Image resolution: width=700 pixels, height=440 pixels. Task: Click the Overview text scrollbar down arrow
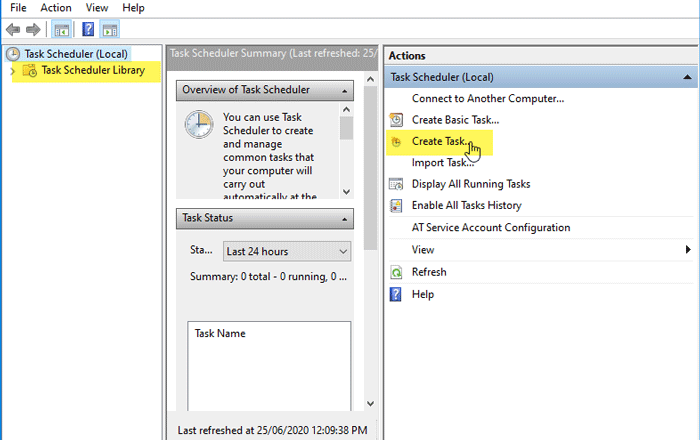(x=346, y=191)
